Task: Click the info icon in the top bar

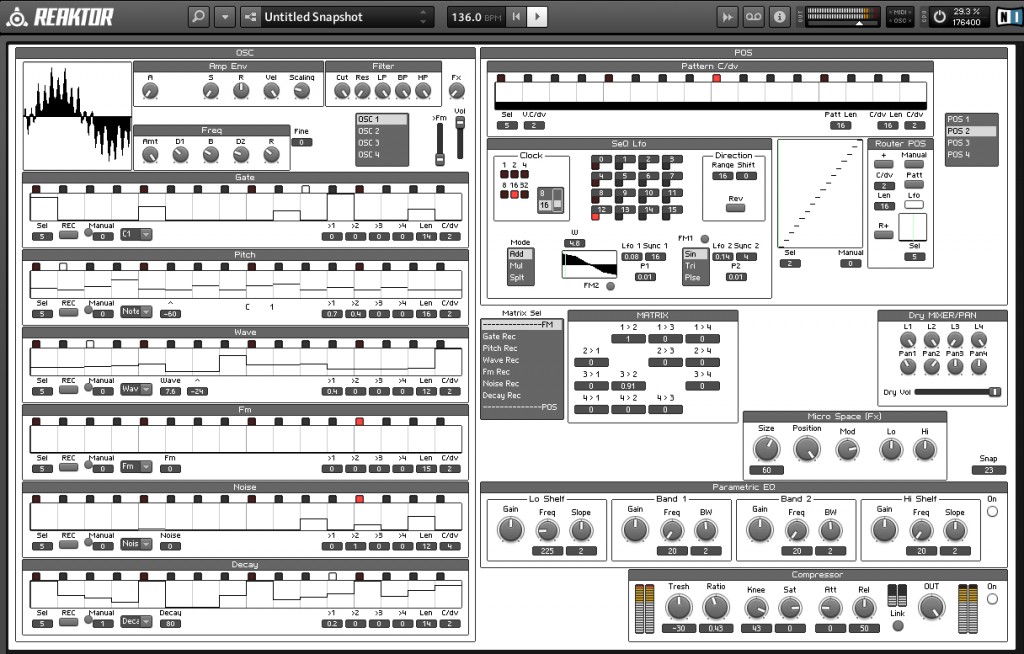Action: 779,17
